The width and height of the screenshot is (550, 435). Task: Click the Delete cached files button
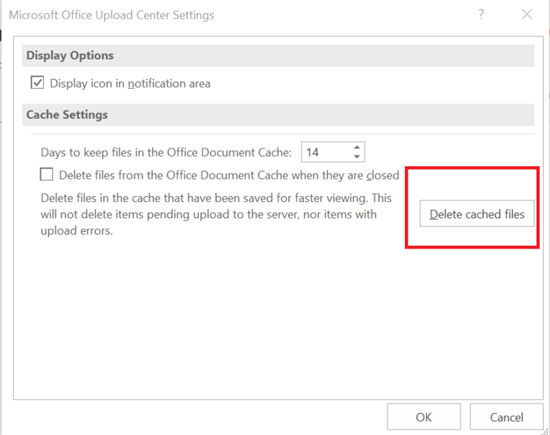(x=477, y=214)
